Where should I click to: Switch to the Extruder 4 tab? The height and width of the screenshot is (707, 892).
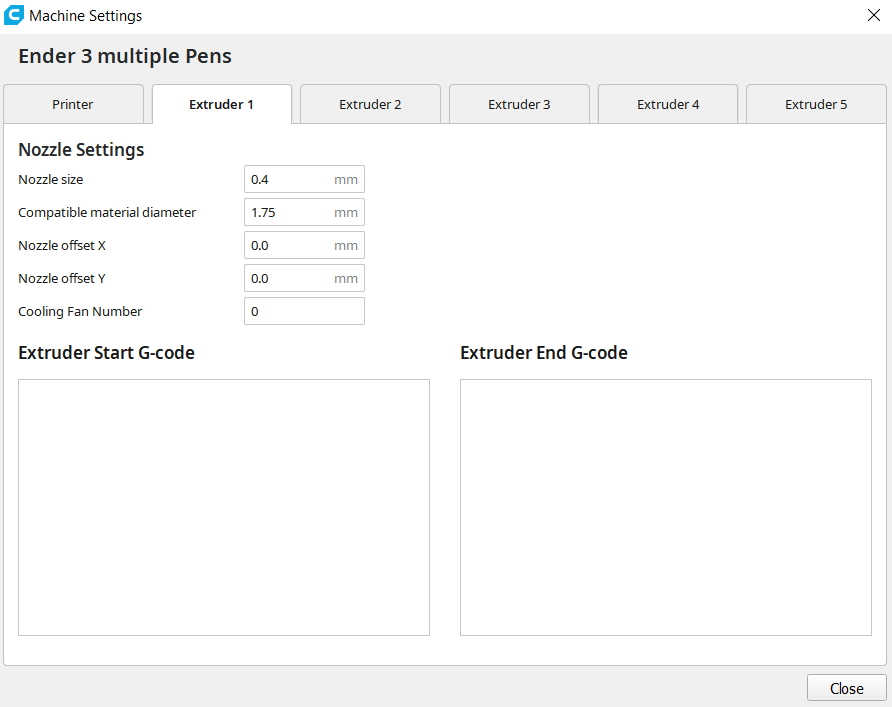point(668,104)
